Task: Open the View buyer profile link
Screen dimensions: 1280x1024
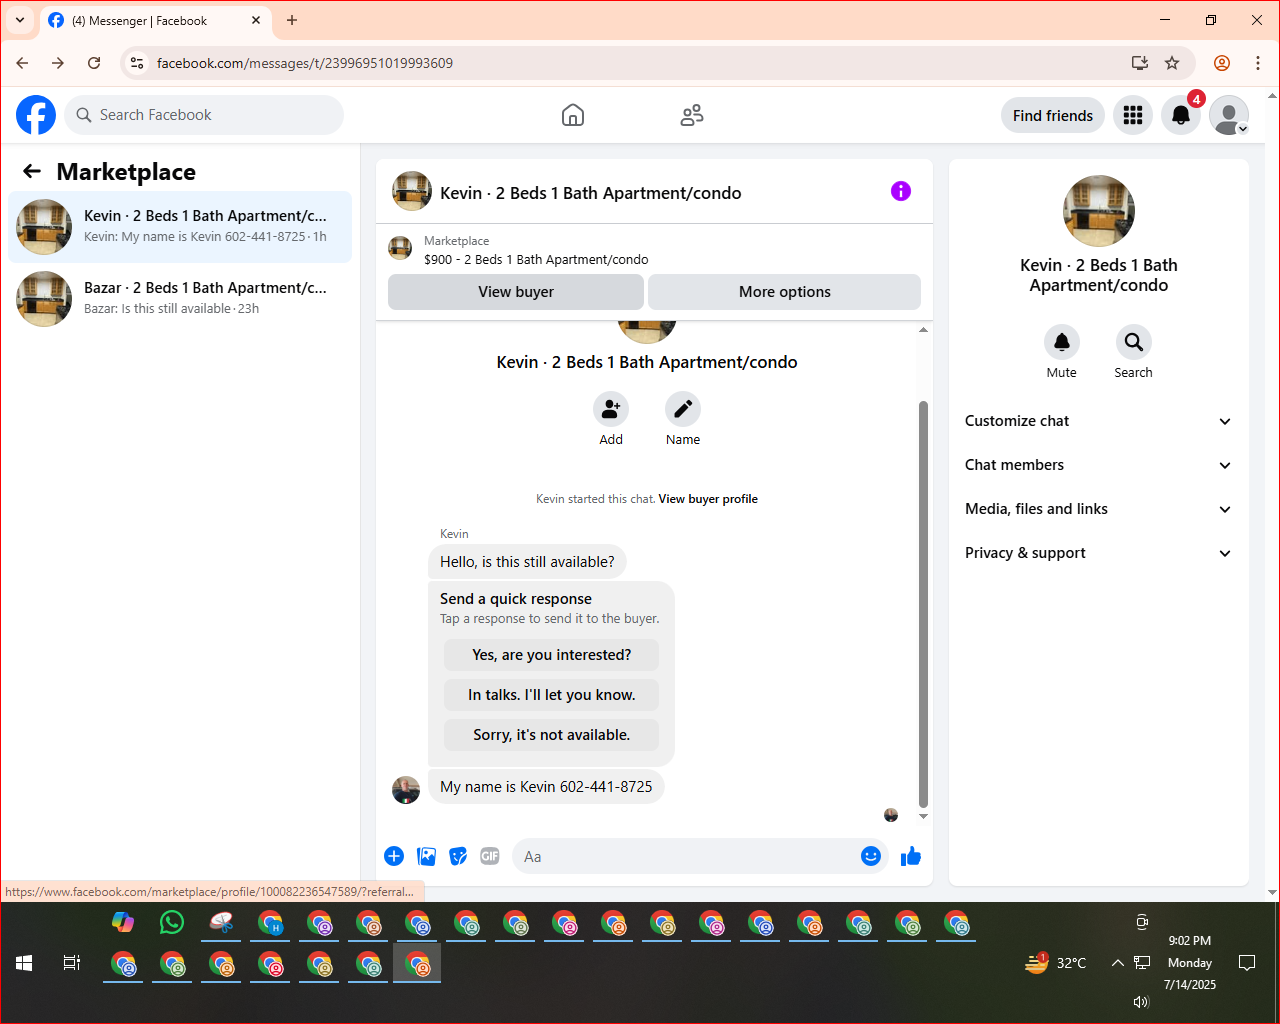Action: (x=708, y=499)
